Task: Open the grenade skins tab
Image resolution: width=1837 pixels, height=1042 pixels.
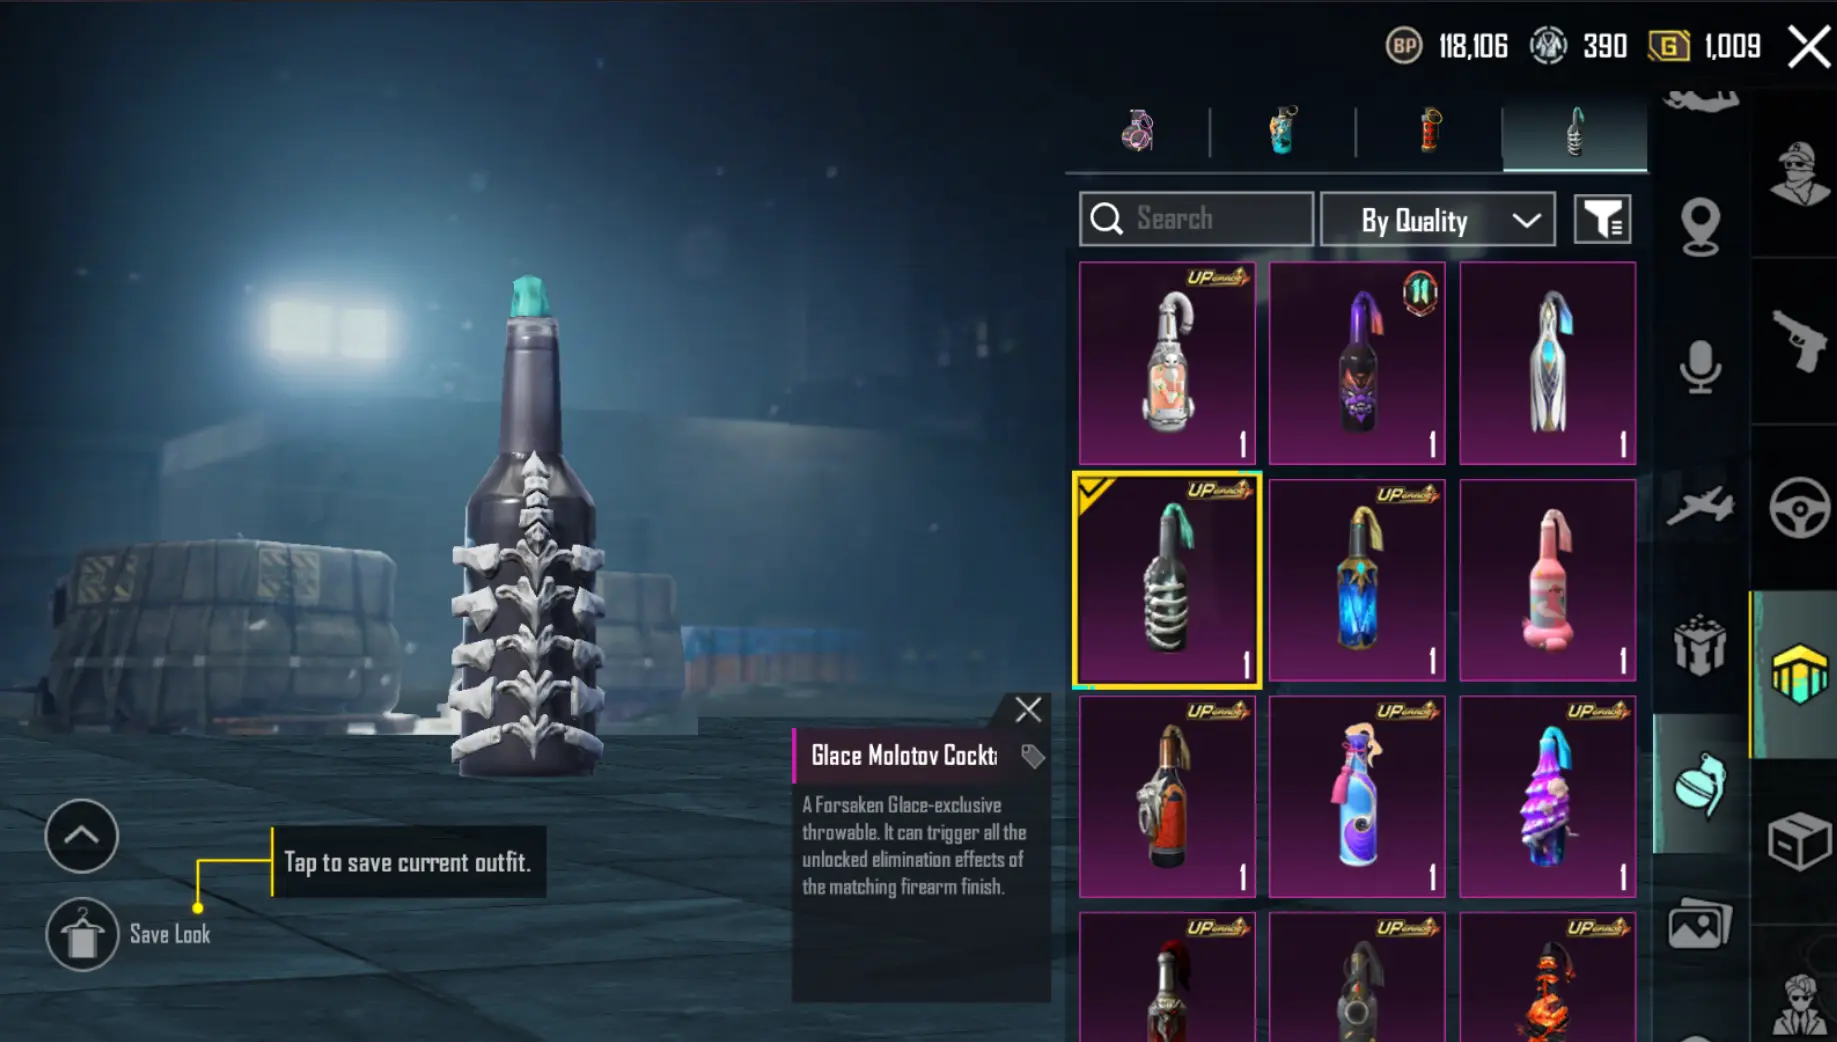Action: (1137, 131)
